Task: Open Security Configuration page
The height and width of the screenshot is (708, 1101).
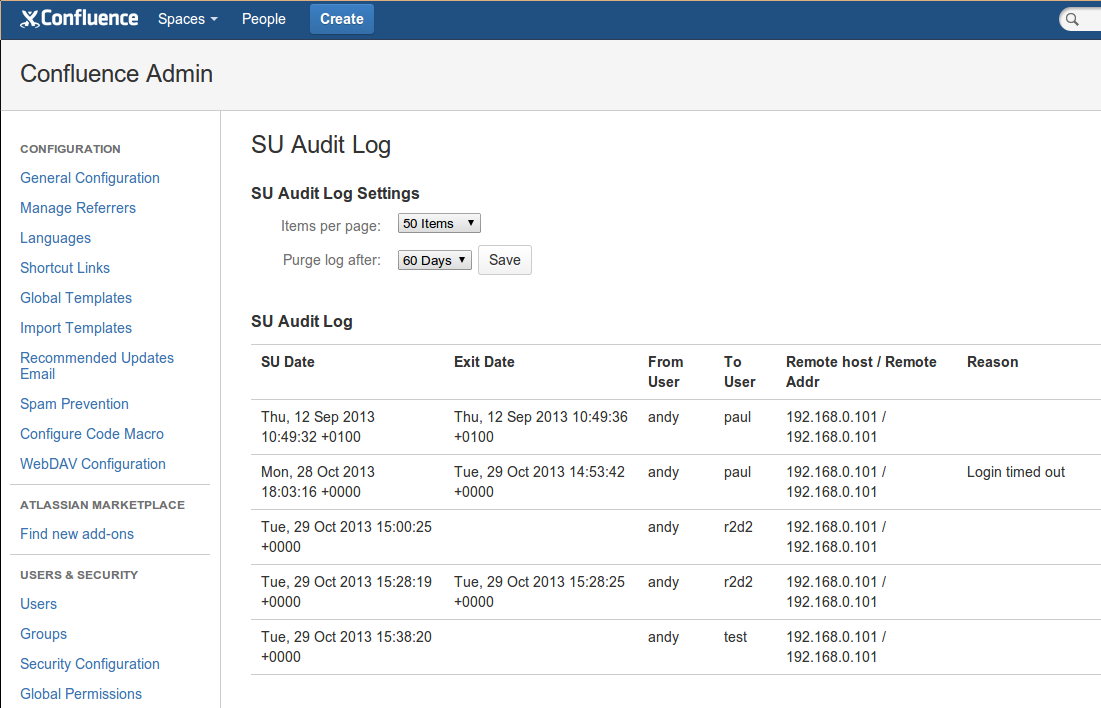Action: click(90, 664)
